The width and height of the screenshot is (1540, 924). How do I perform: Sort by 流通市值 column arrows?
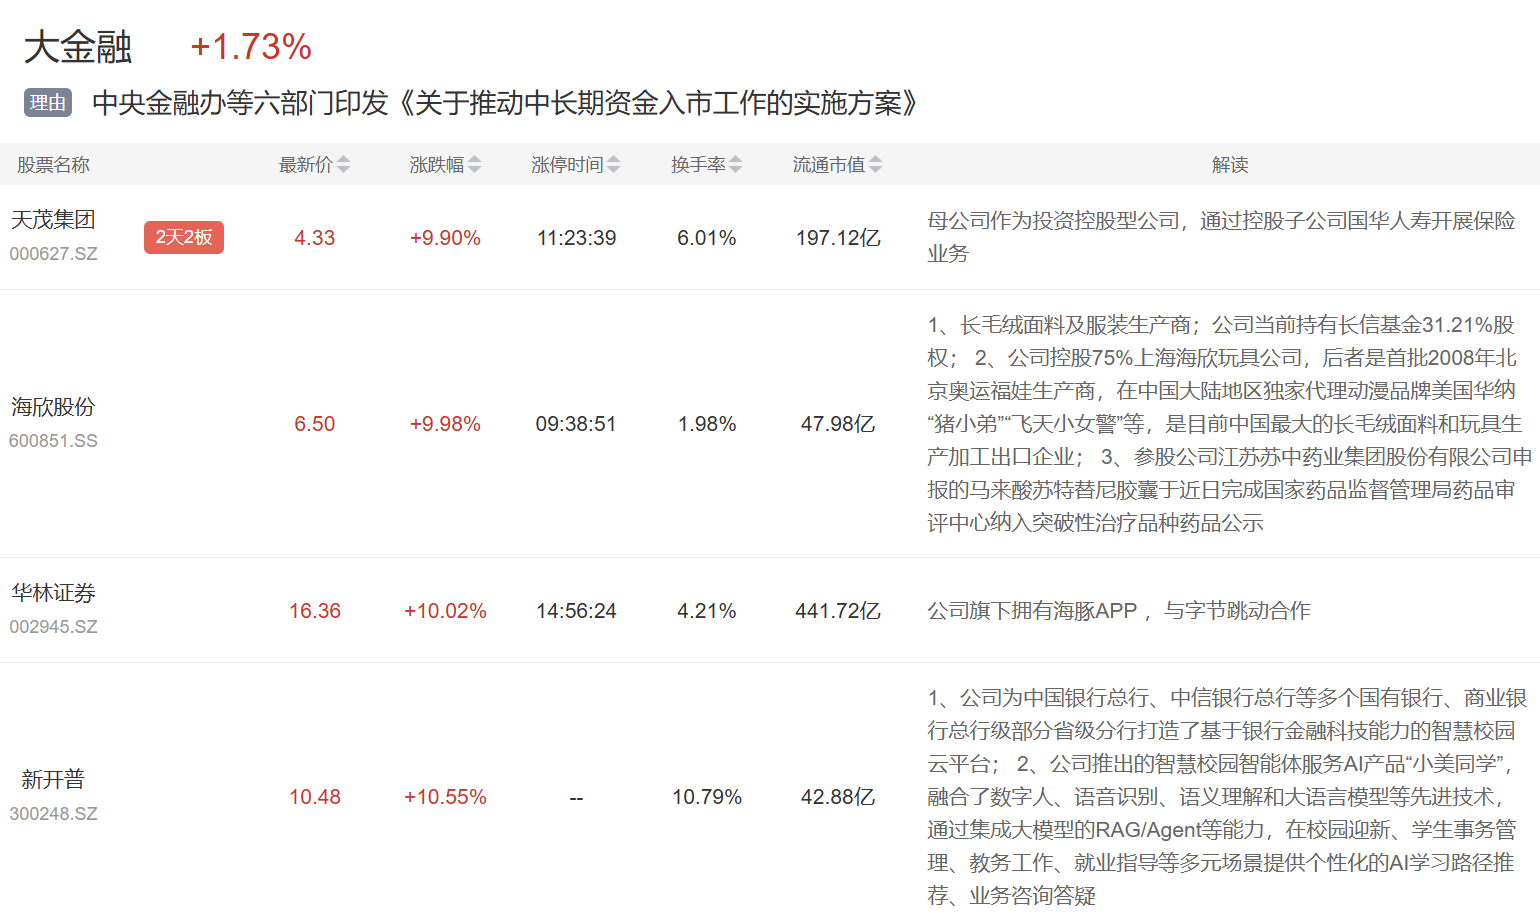tap(875, 165)
